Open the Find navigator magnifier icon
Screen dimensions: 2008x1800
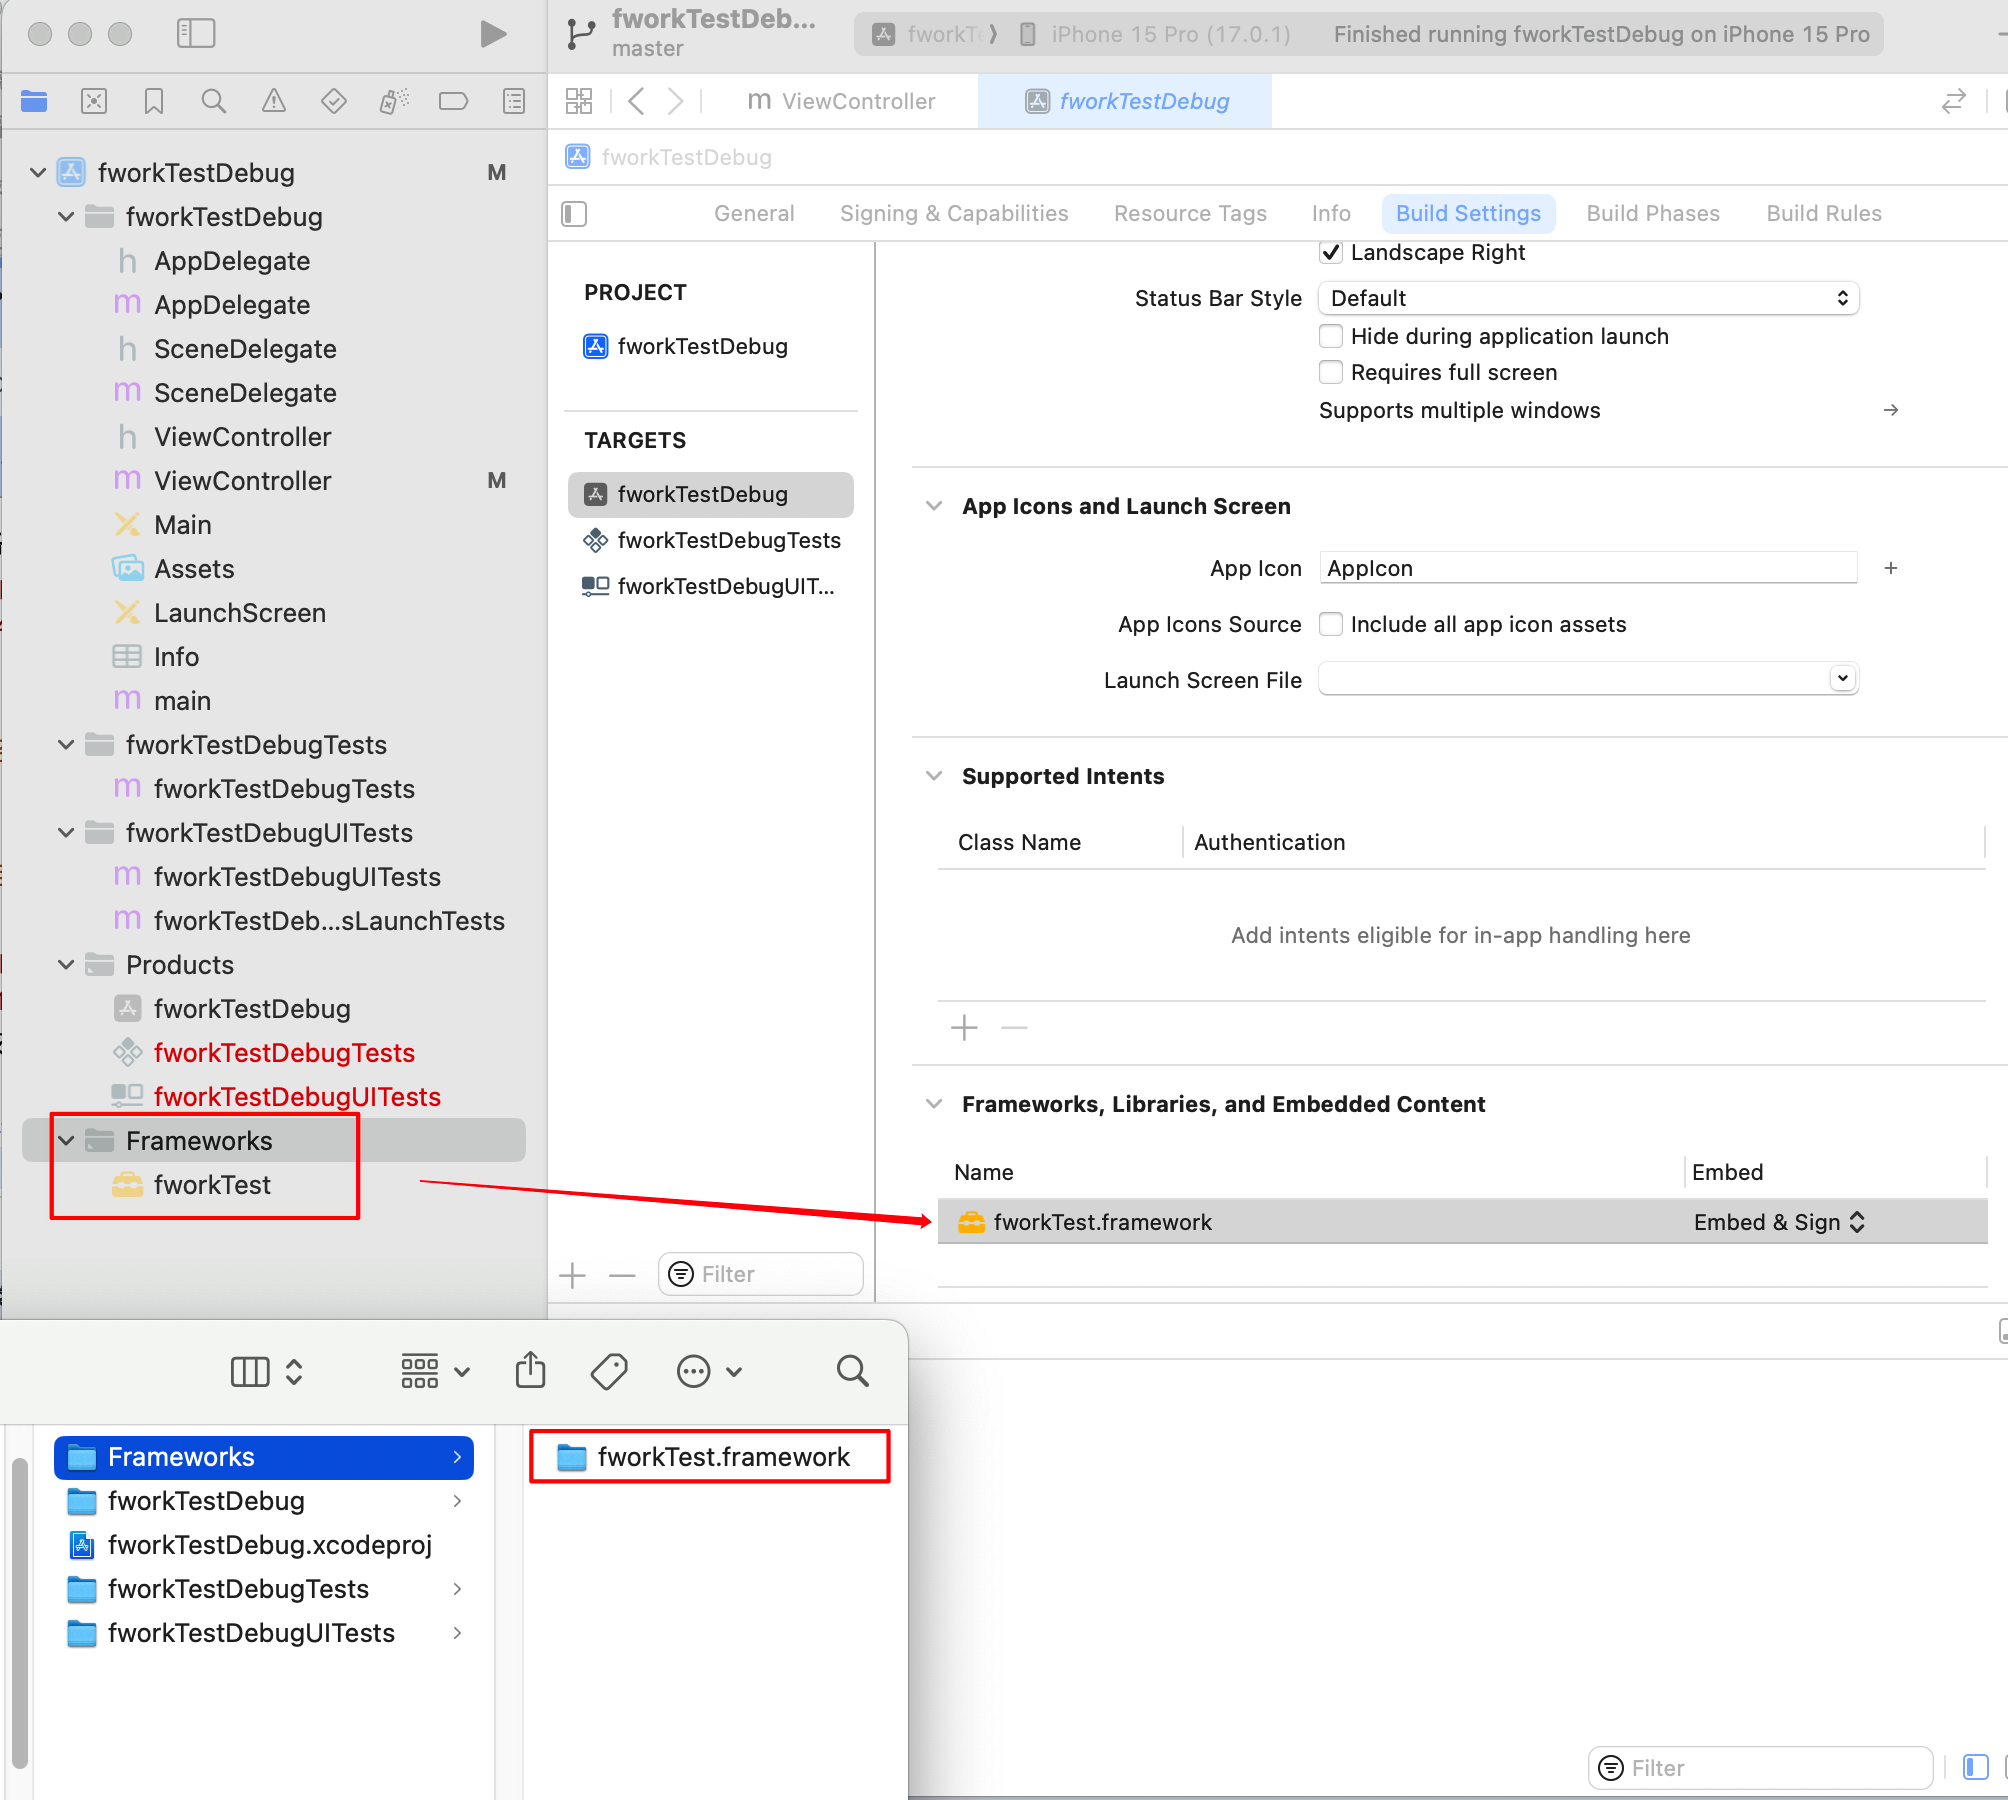pos(213,101)
